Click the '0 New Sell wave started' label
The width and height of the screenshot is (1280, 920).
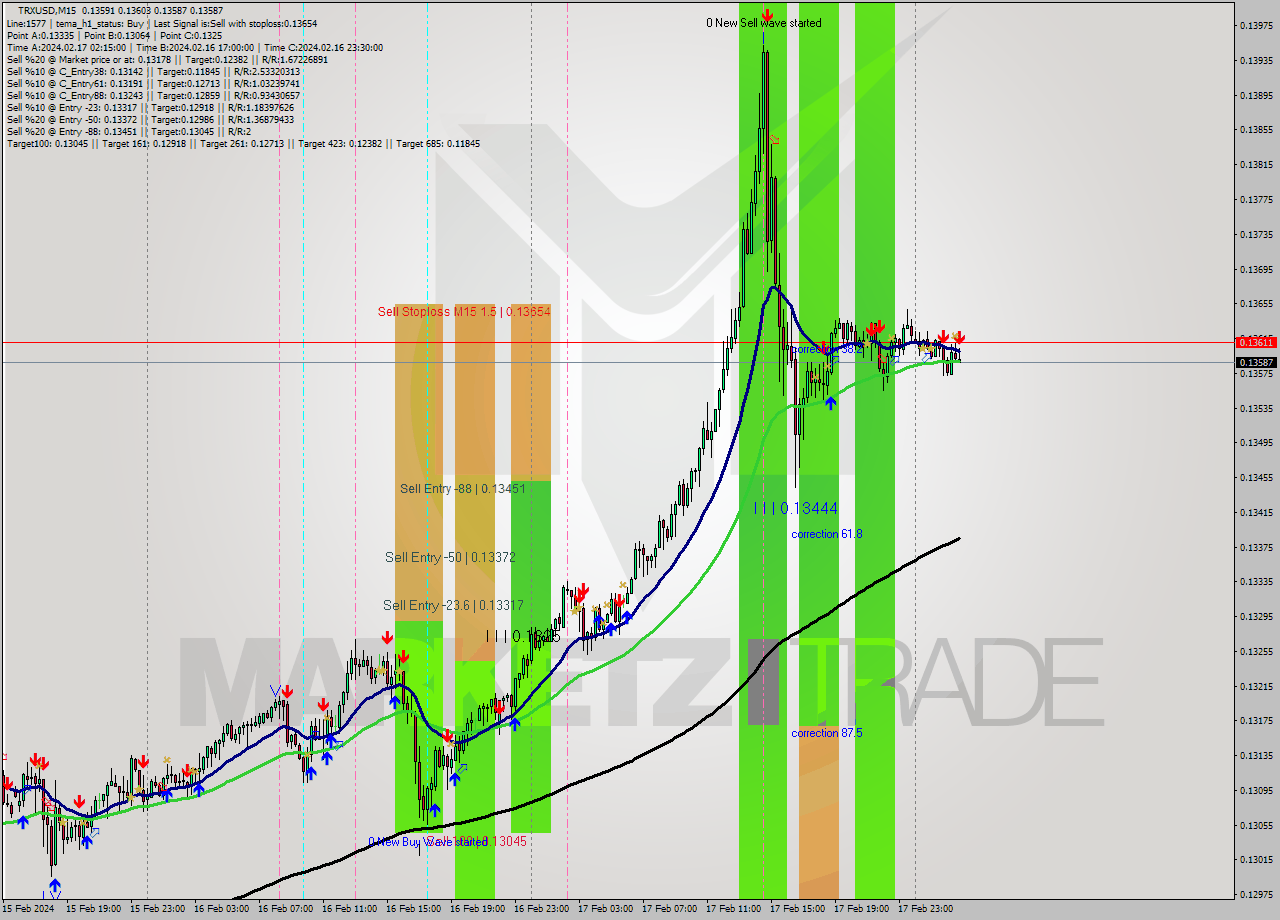pos(763,23)
